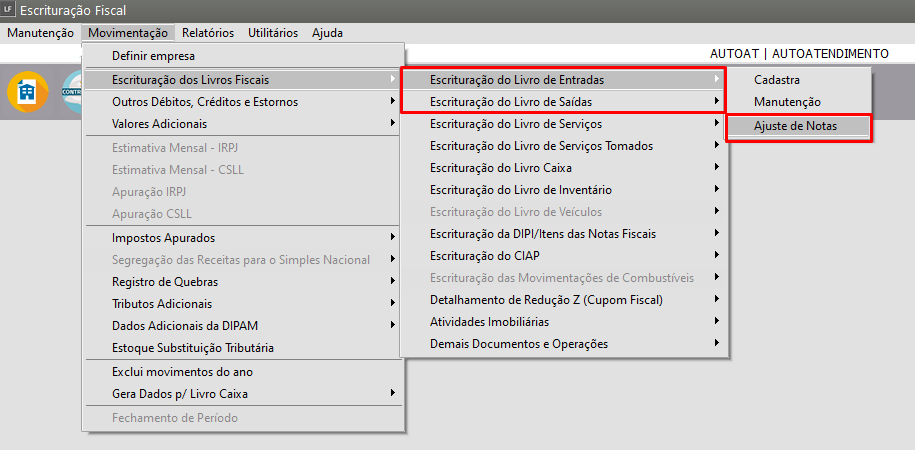Expand Escrituração do Livro de Saídas
The width and height of the screenshot is (915, 450).
(516, 101)
